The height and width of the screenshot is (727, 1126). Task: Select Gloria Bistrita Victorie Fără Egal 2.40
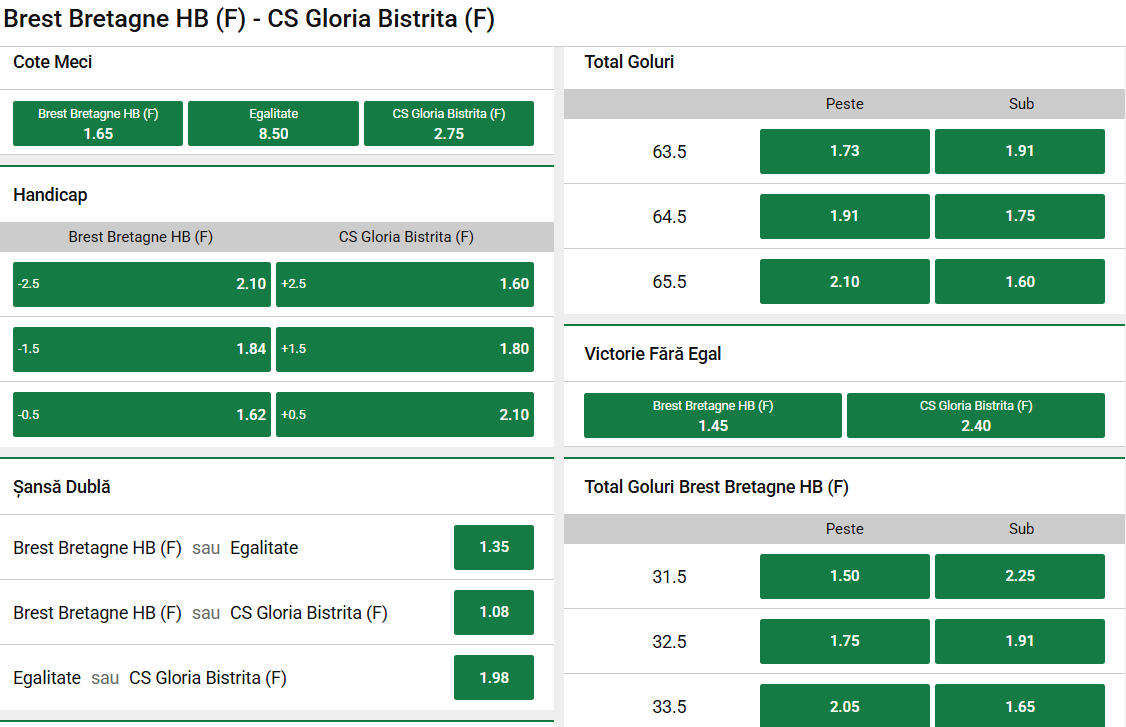click(x=976, y=415)
